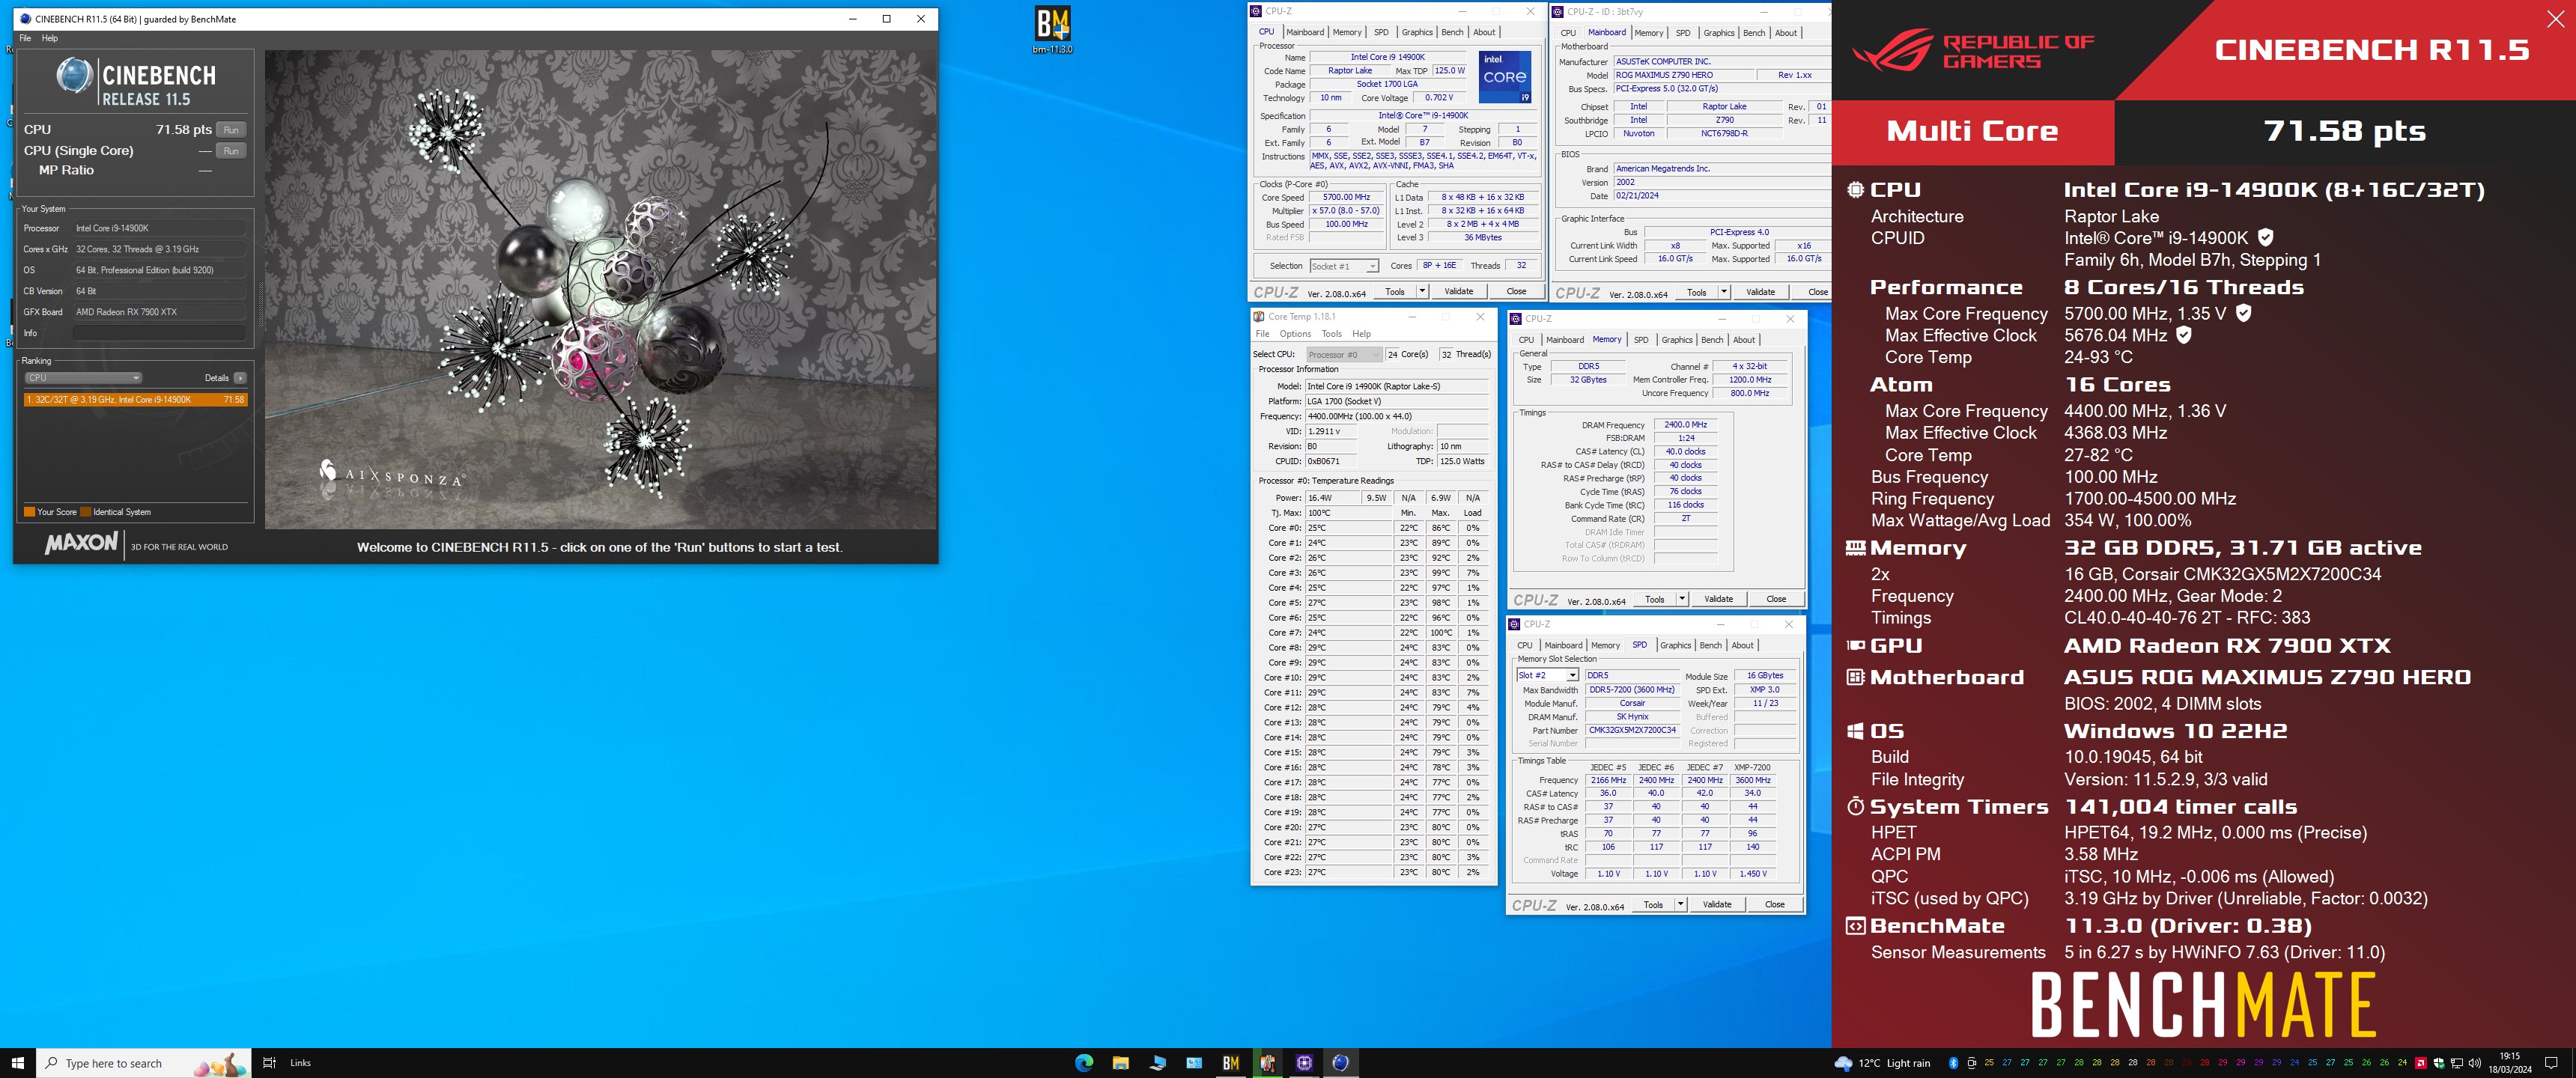2576x1078 pixels.
Task: Open the Tools dropdown arrow in CPU-Z CPU window
Action: [1422, 291]
